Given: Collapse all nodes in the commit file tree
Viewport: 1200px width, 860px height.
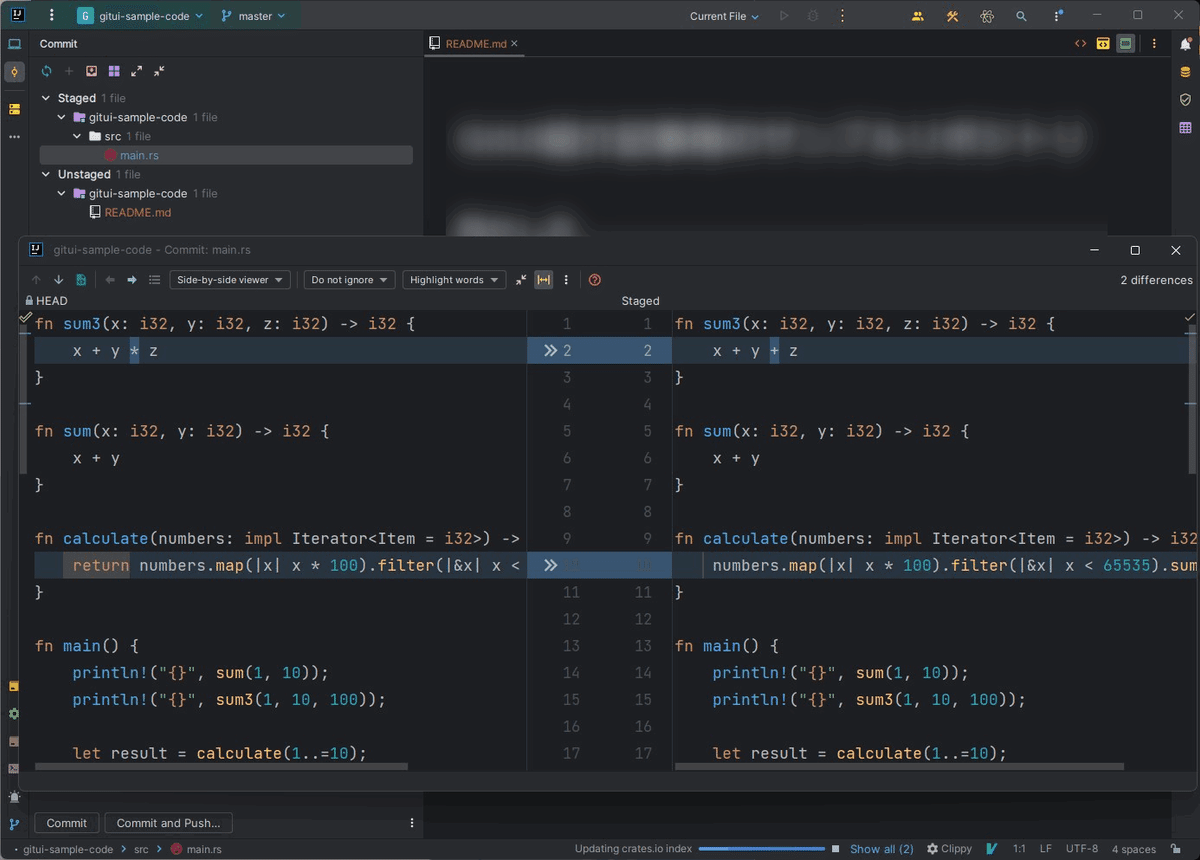Looking at the screenshot, I should point(158,71).
